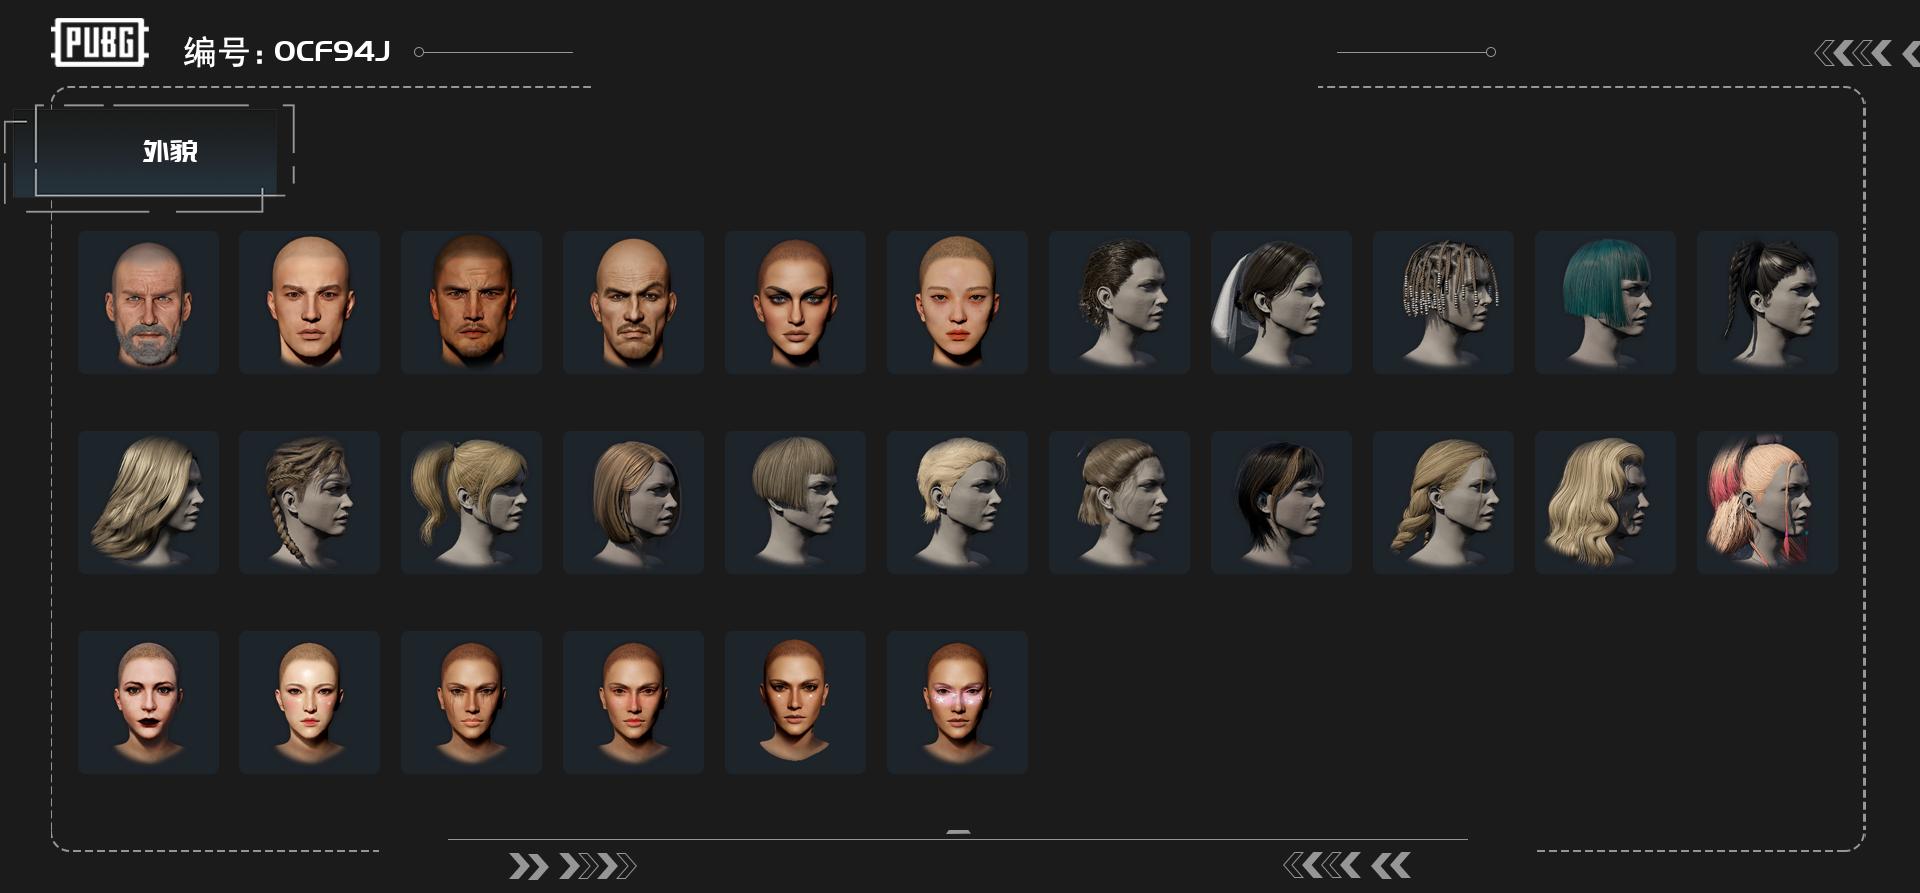This screenshot has width=1920, height=893.
Task: Pick the hairstyle with white veil
Action: (1281, 302)
